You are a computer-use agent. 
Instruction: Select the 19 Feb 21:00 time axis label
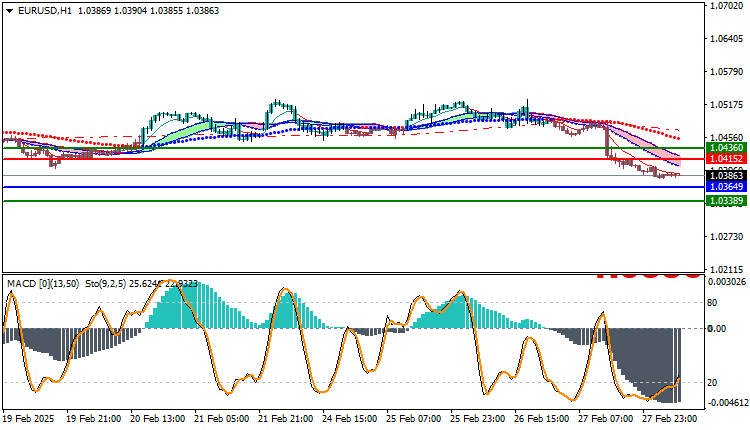pyautogui.click(x=94, y=419)
